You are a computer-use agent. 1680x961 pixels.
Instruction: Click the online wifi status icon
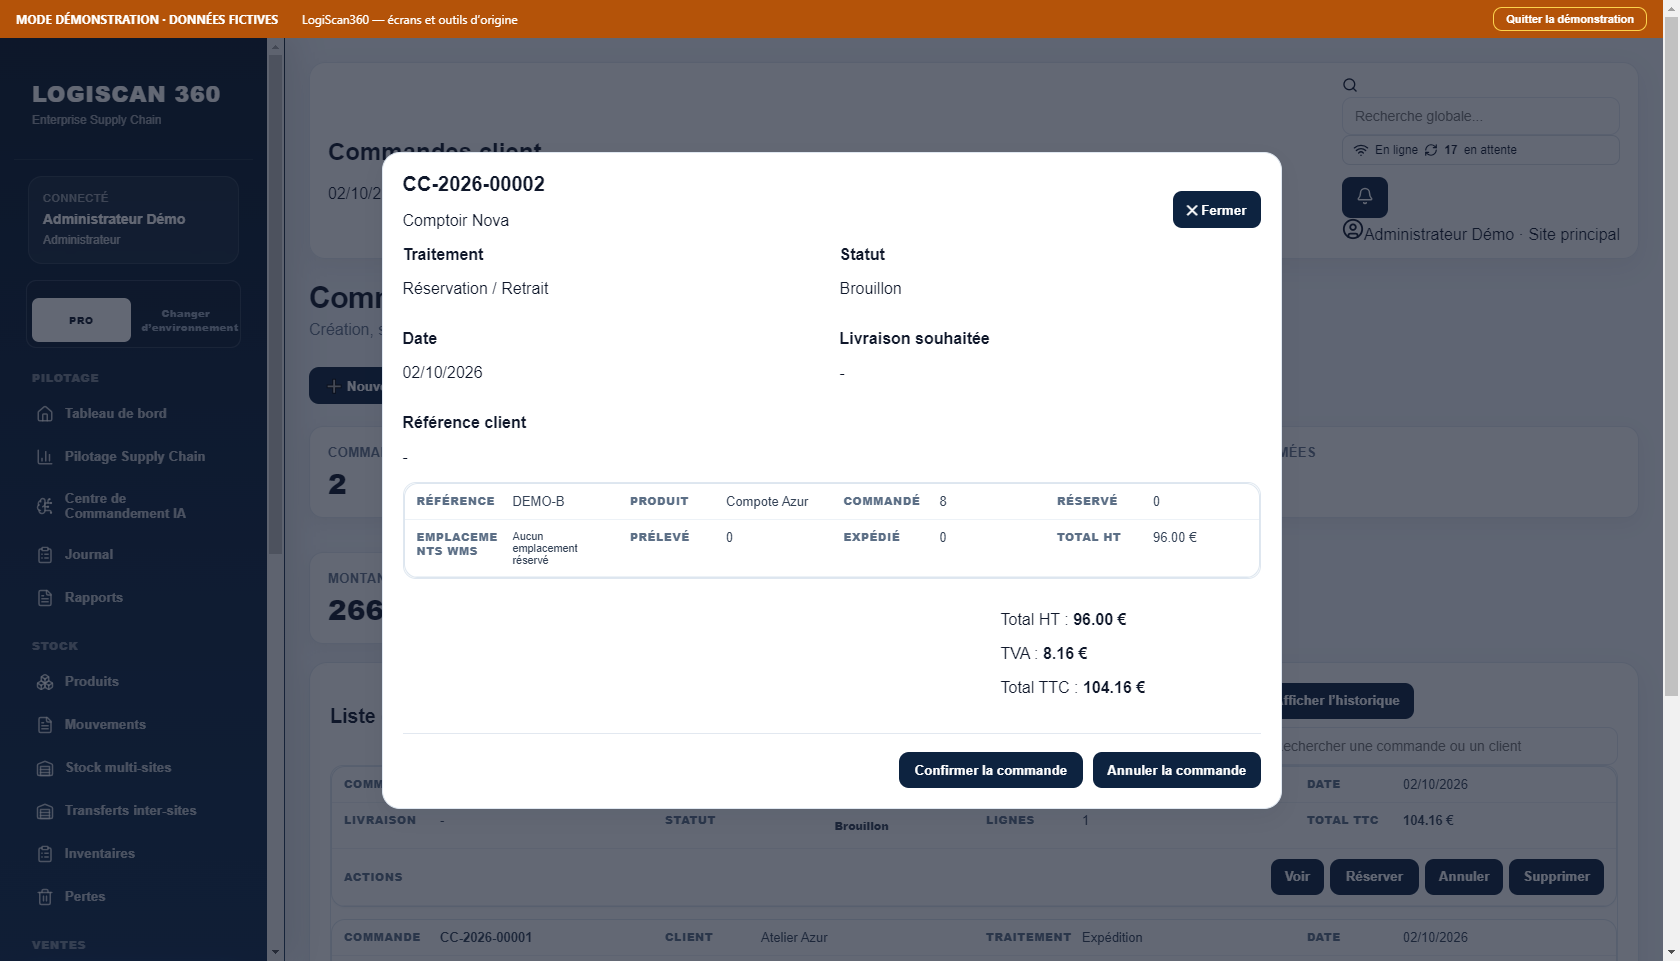1361,150
